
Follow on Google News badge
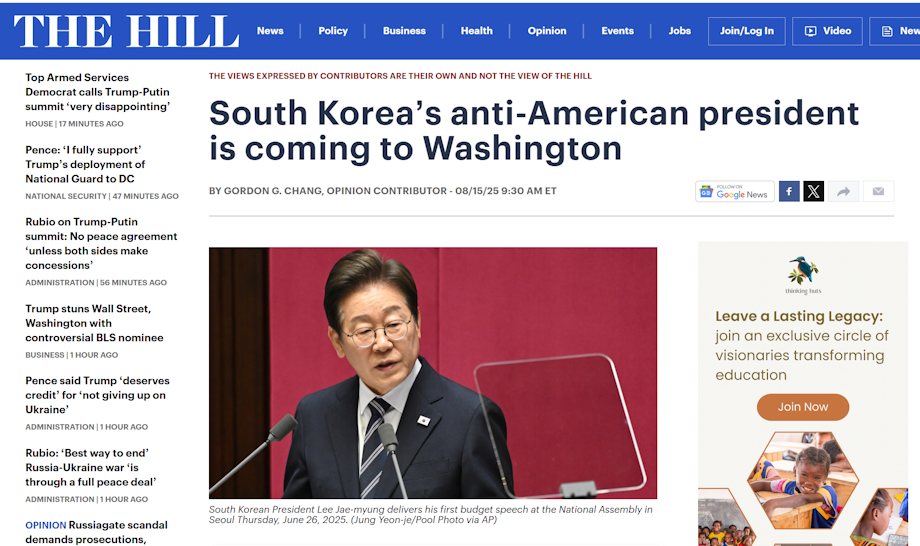735,191
